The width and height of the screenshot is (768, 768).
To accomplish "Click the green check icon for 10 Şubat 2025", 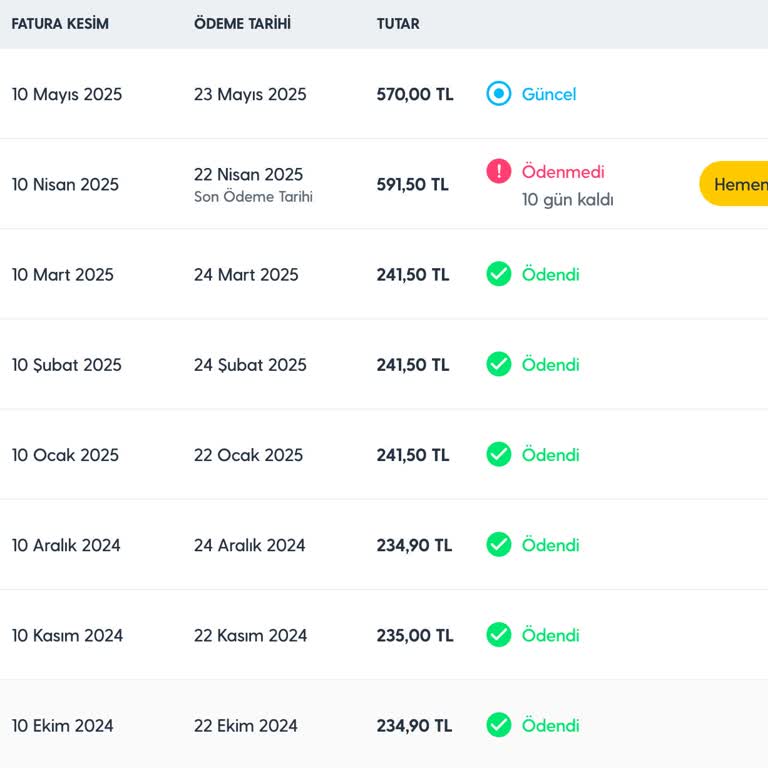I will [x=499, y=364].
